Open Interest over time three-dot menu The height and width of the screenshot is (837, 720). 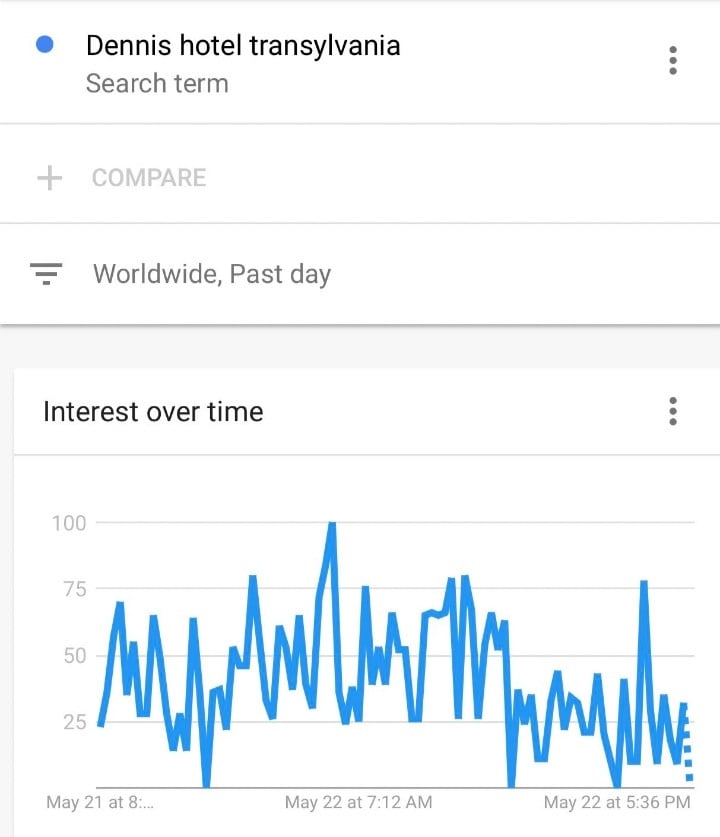[x=672, y=411]
